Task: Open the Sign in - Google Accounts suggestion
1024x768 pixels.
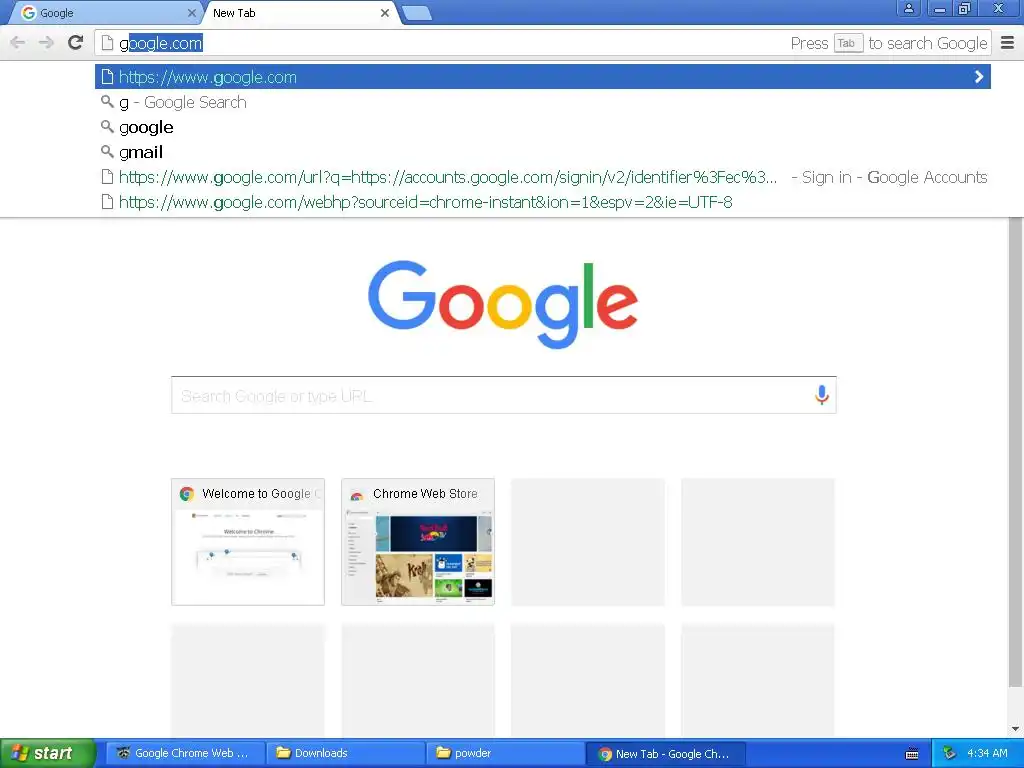Action: click(543, 177)
